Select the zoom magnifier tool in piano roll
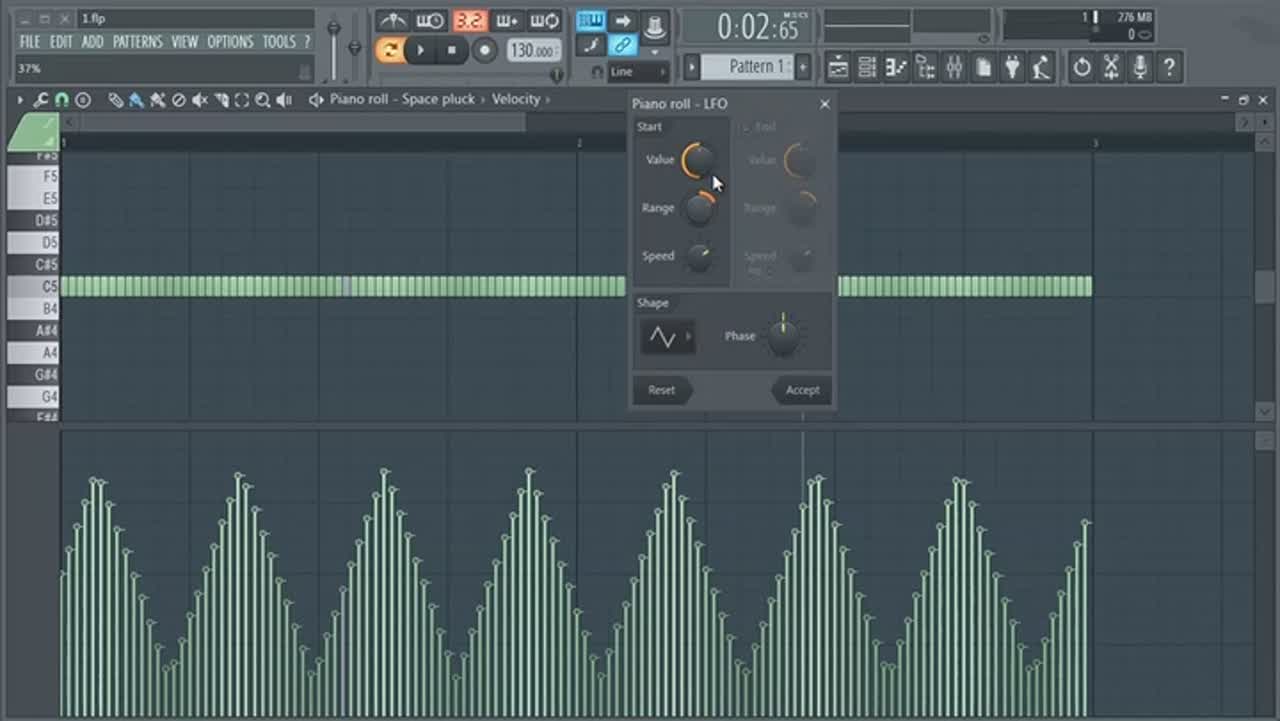This screenshot has height=721, width=1280. 262,100
